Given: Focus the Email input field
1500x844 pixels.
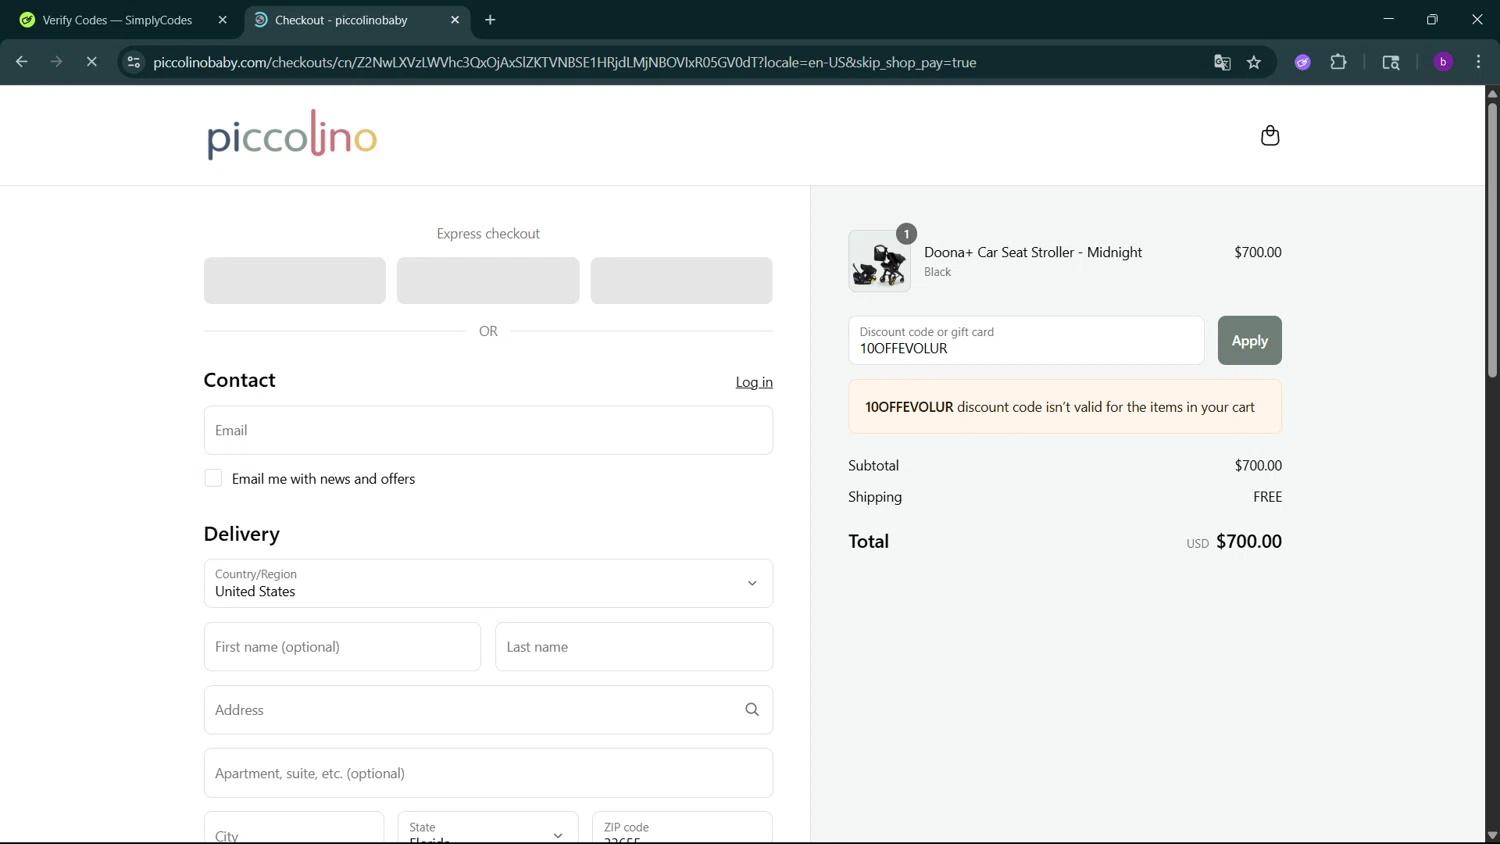Looking at the screenshot, I should 488,430.
